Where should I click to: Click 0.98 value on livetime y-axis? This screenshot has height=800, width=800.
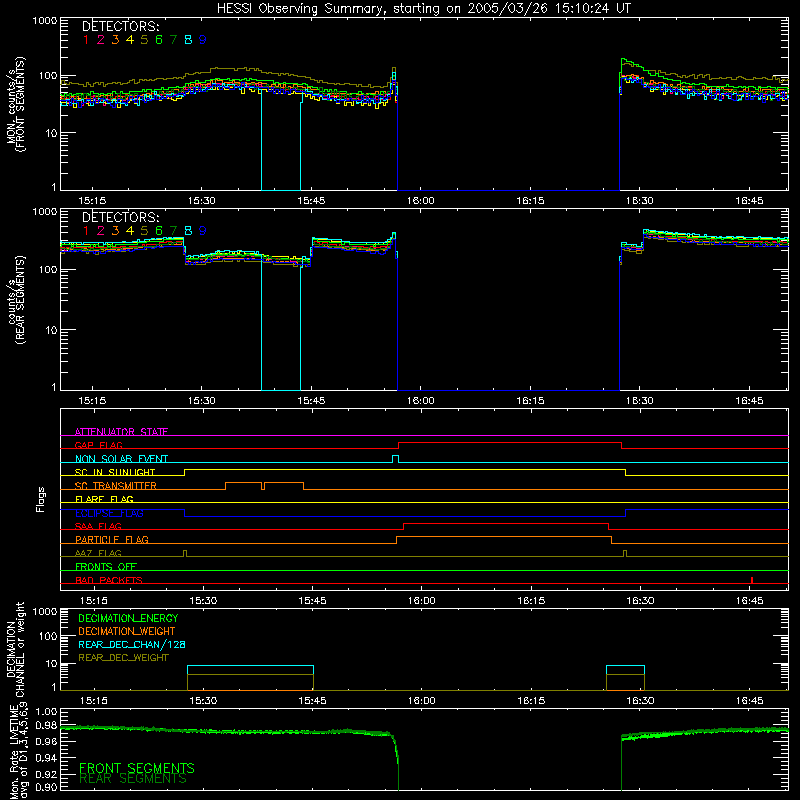tap(46, 726)
